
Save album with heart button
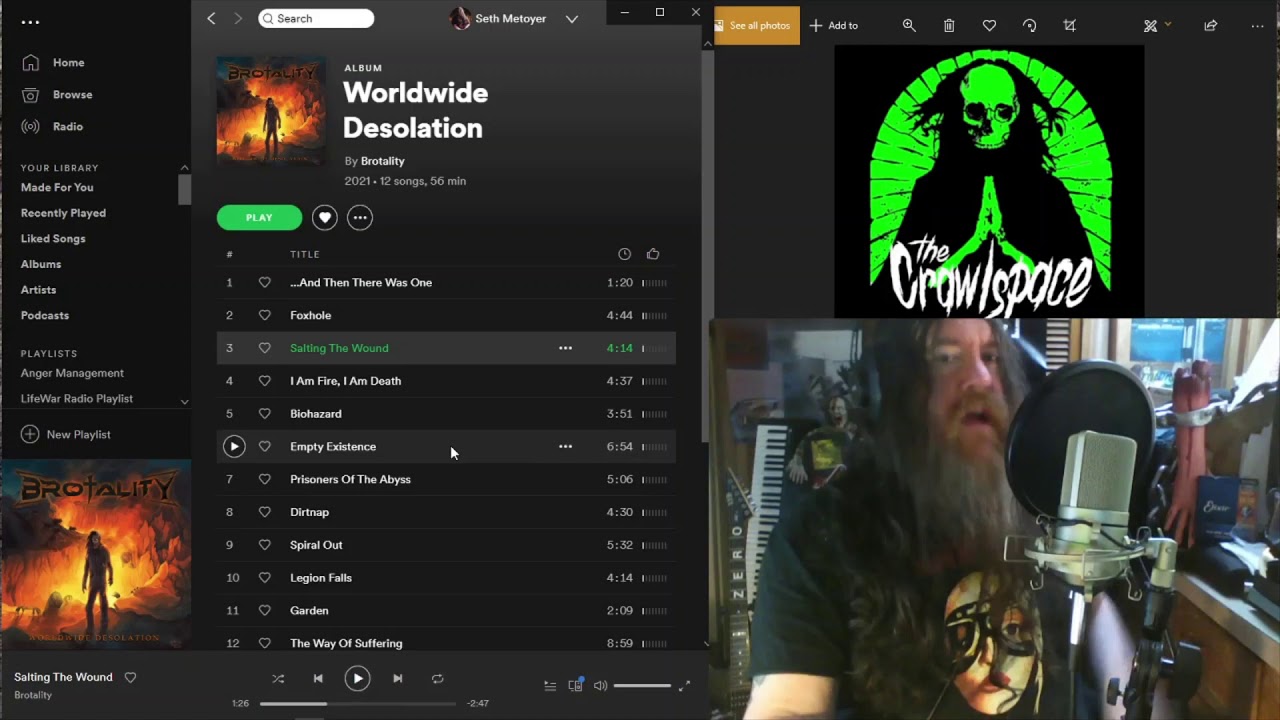click(324, 217)
